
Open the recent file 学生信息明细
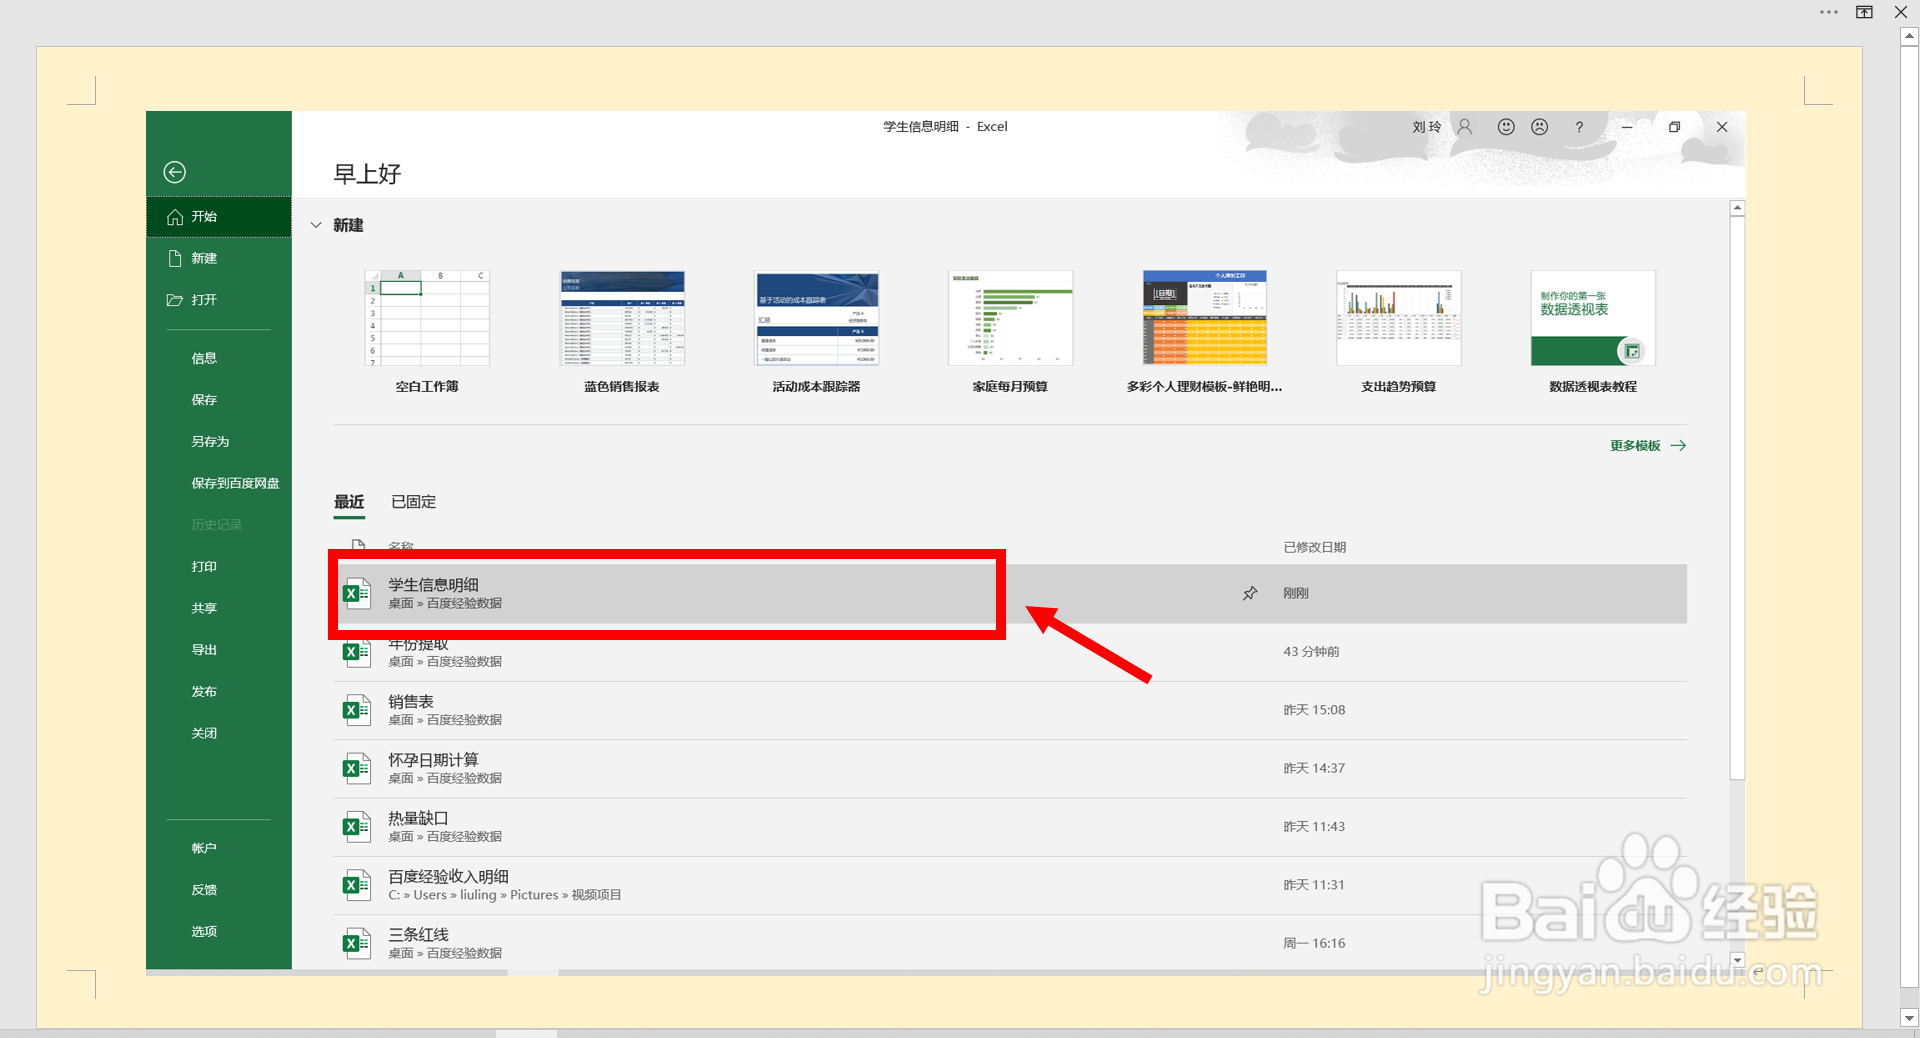click(1010, 594)
